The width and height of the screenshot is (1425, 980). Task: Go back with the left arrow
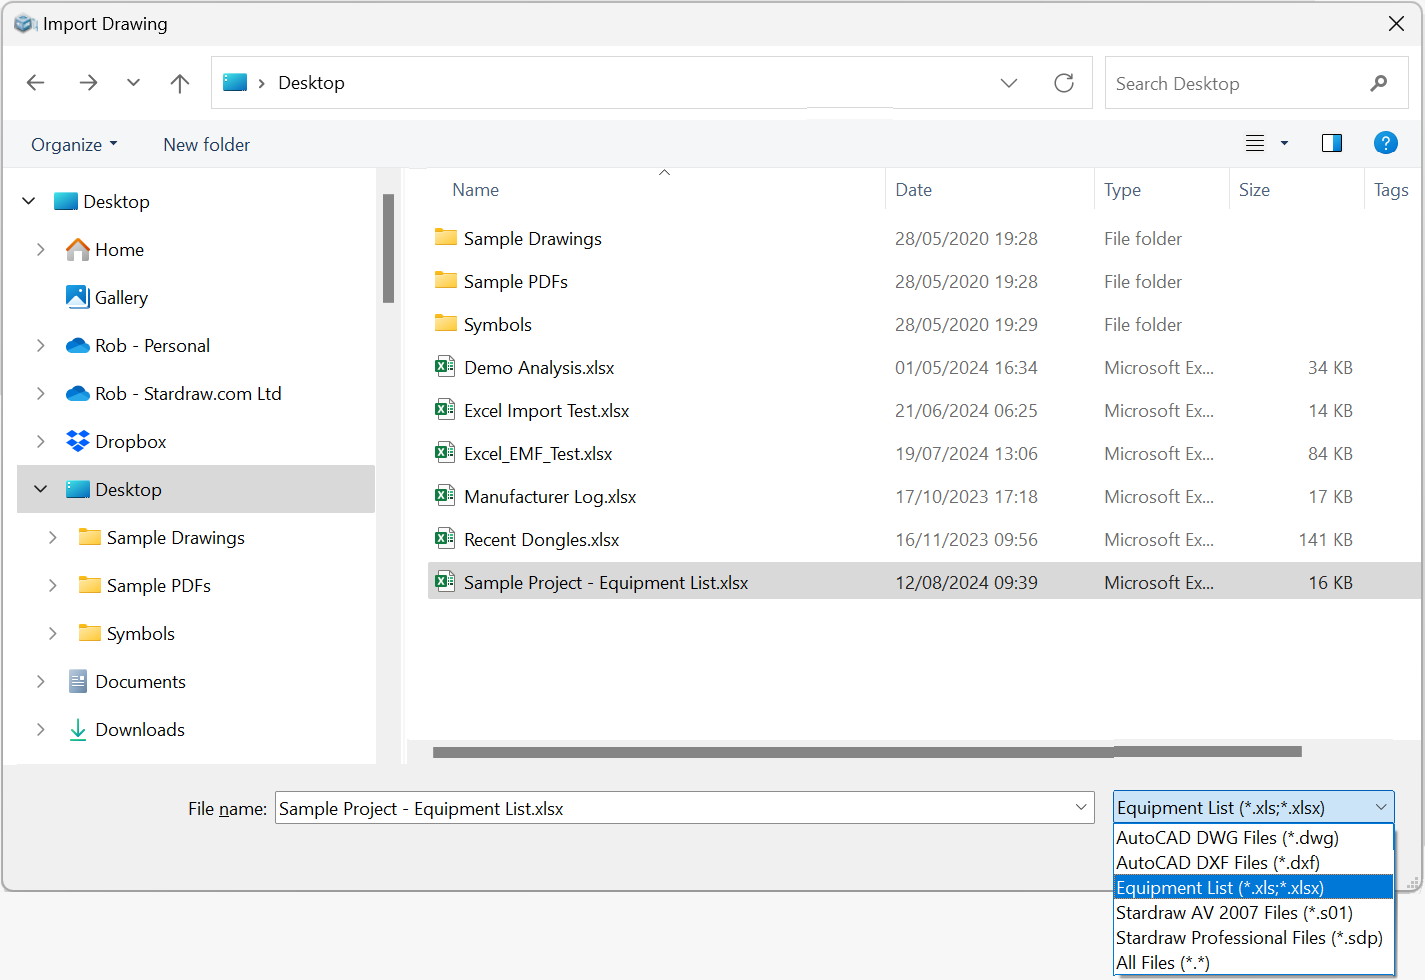coord(36,83)
